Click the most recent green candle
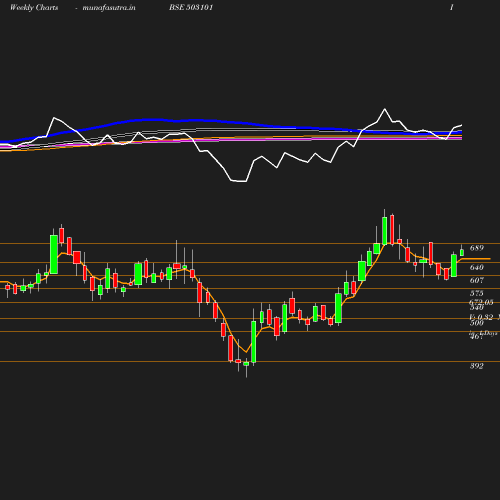The width and height of the screenshot is (500, 500). tap(462, 252)
